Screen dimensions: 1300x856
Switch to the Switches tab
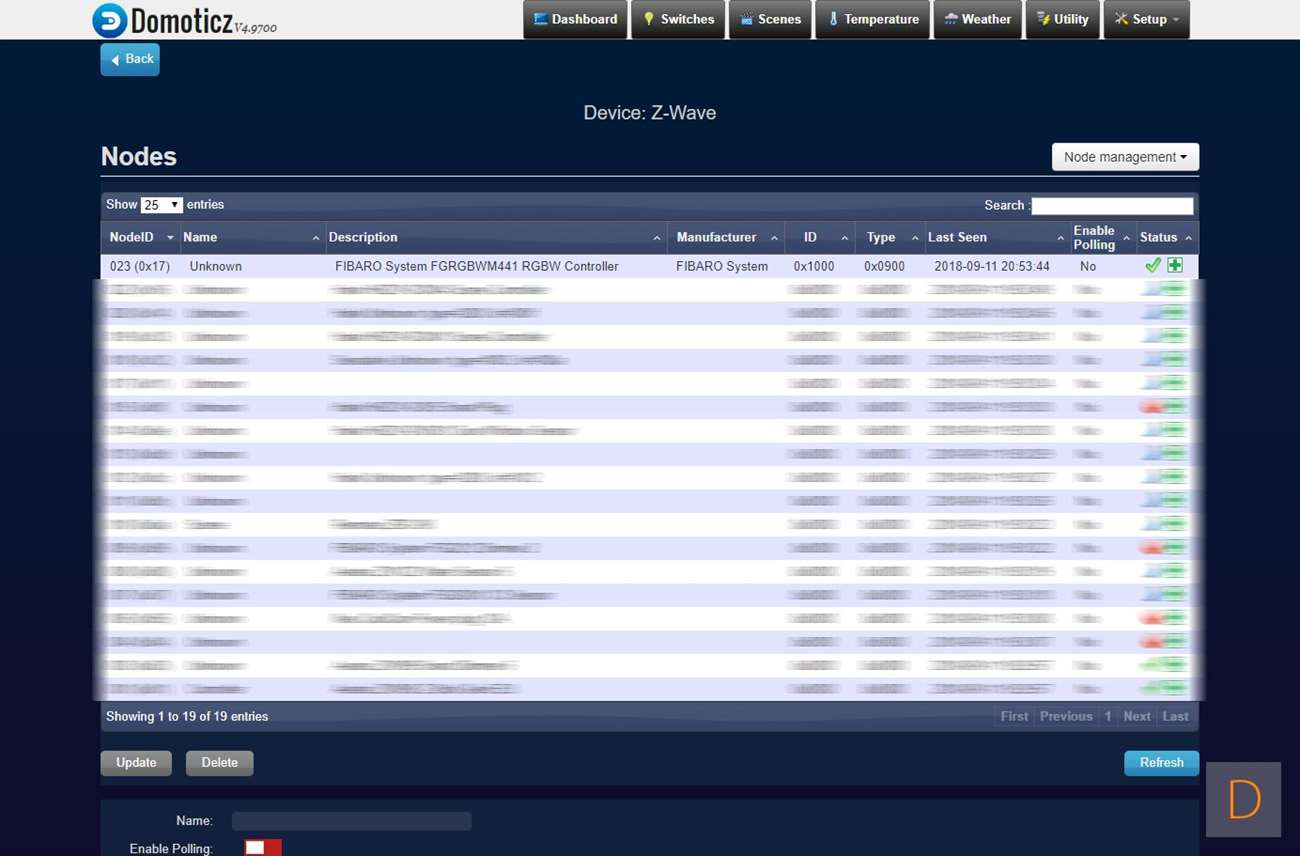point(678,20)
